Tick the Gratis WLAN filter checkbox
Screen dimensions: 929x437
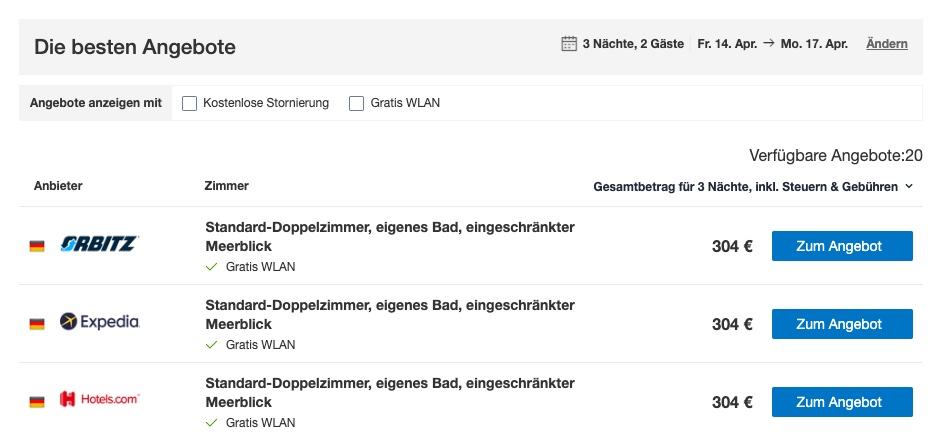tap(356, 104)
